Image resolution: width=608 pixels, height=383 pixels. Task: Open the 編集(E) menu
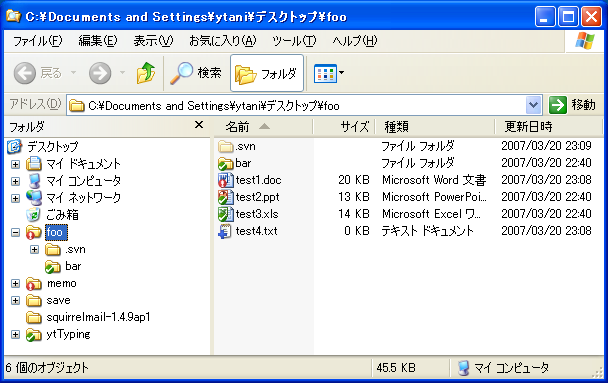[98, 41]
